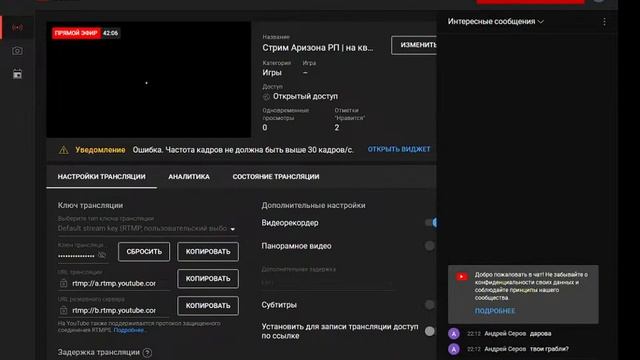640x360 pixels.
Task: Open the Default stream key type dropdown
Action: 147,229
